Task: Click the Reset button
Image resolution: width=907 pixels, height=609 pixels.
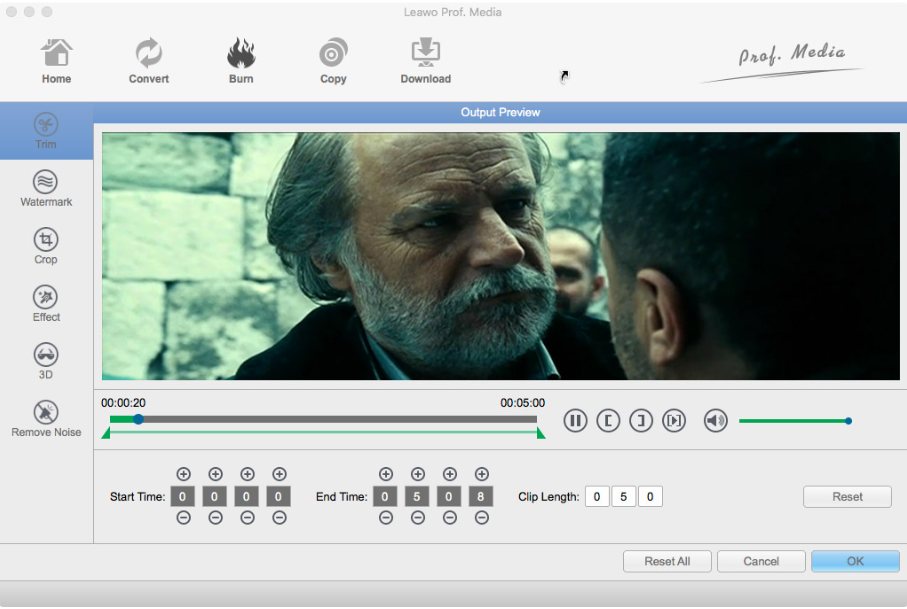Action: tap(847, 497)
